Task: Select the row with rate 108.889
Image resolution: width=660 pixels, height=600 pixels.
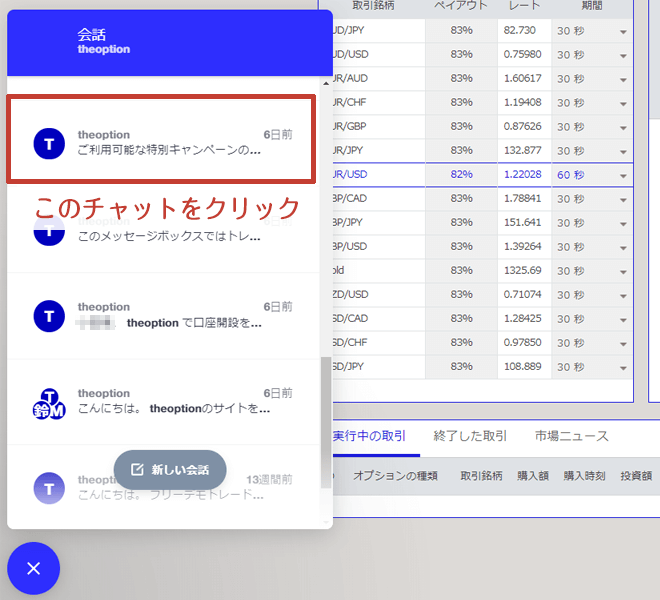Action: (x=483, y=366)
